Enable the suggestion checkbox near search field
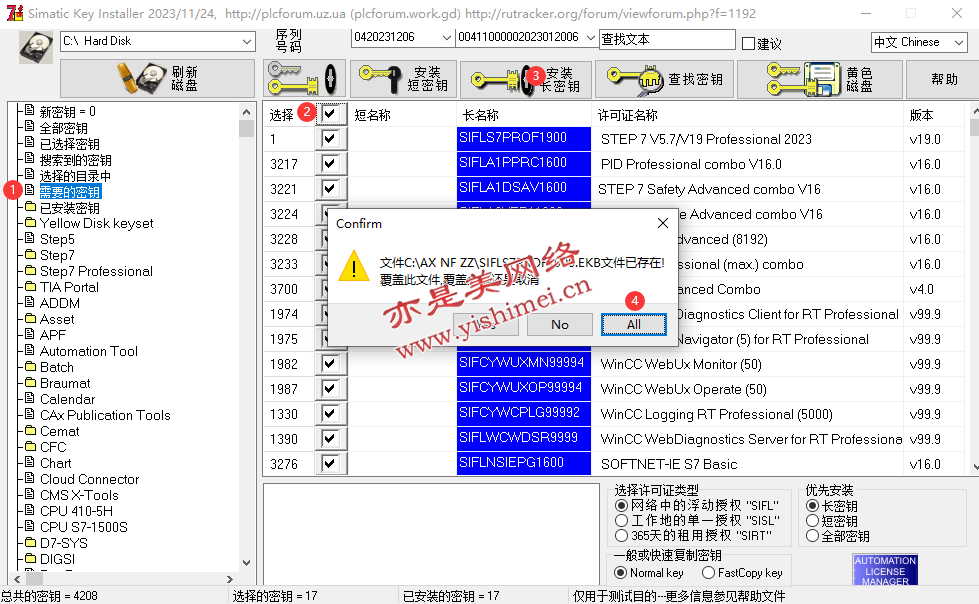This screenshot has height=604, width=979. coord(748,43)
